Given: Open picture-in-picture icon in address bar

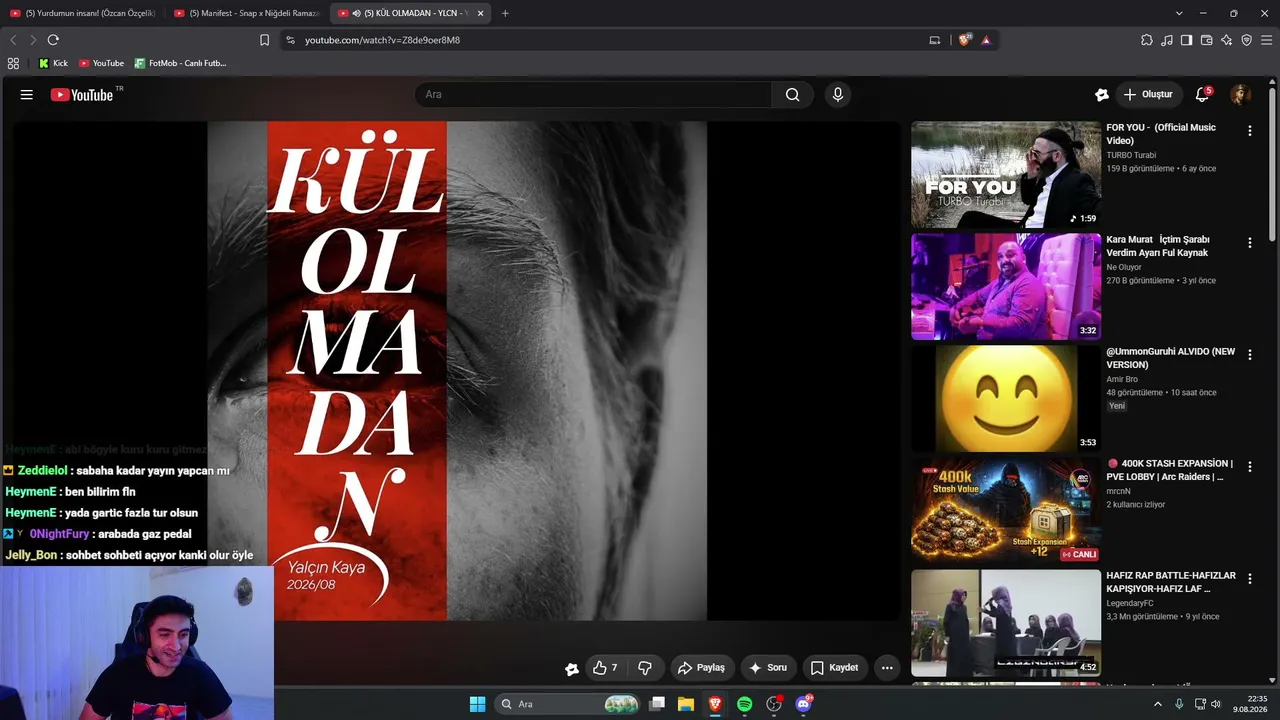Looking at the screenshot, I should pos(935,40).
